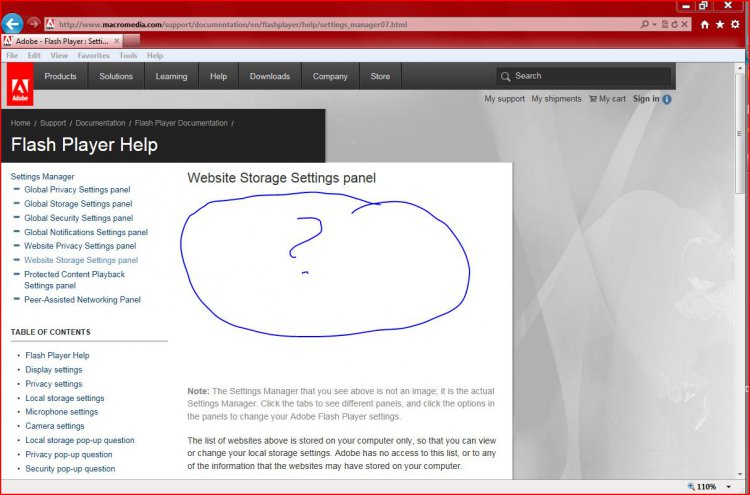The height and width of the screenshot is (495, 750).
Task: Click the Adobe logo on the page
Action: coord(20,85)
